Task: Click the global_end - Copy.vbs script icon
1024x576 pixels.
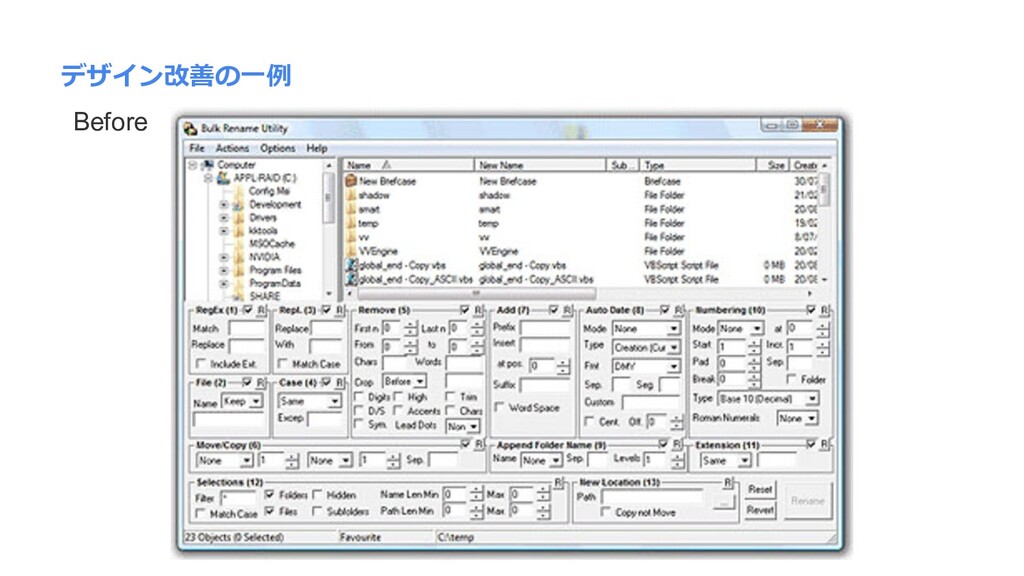Action: (351, 265)
